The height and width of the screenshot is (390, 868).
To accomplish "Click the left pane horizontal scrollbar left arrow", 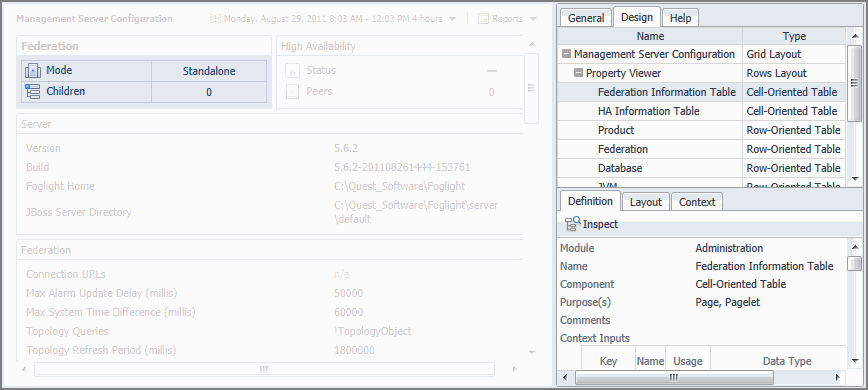I will pyautogui.click(x=24, y=369).
